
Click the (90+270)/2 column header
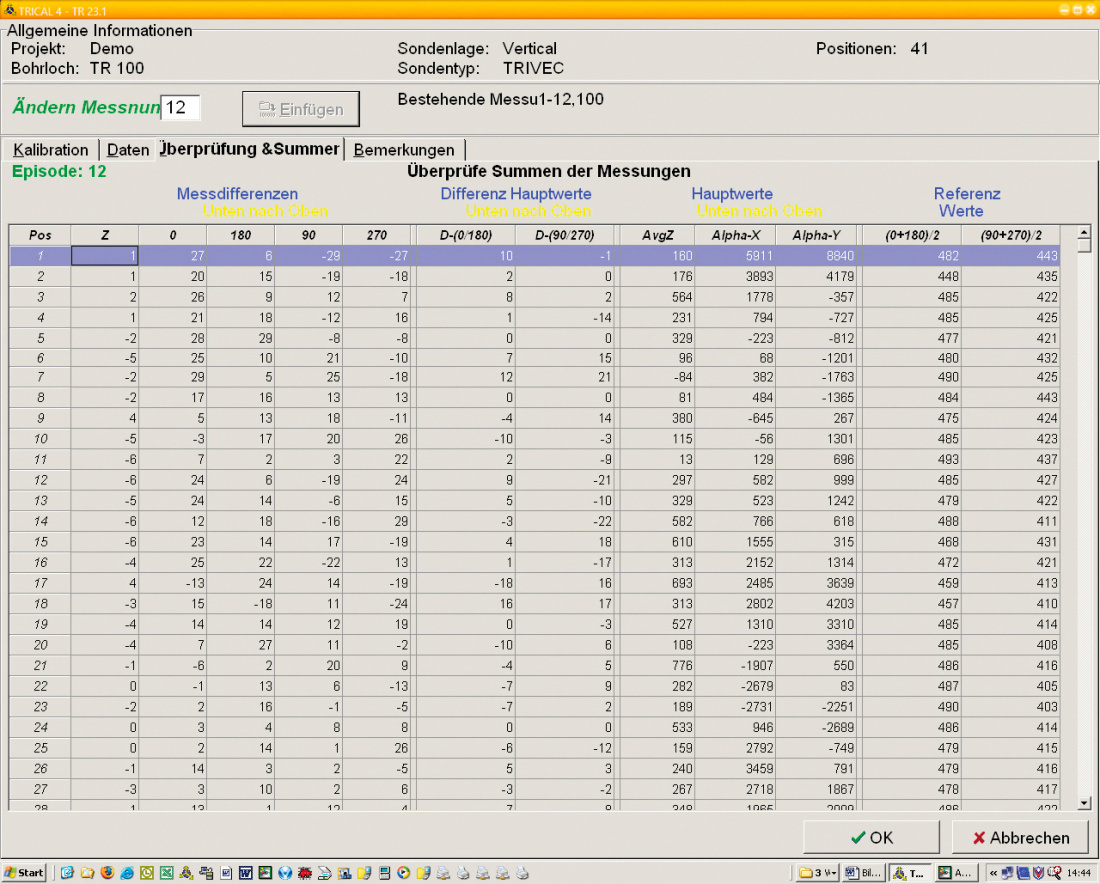[x=1011, y=235]
